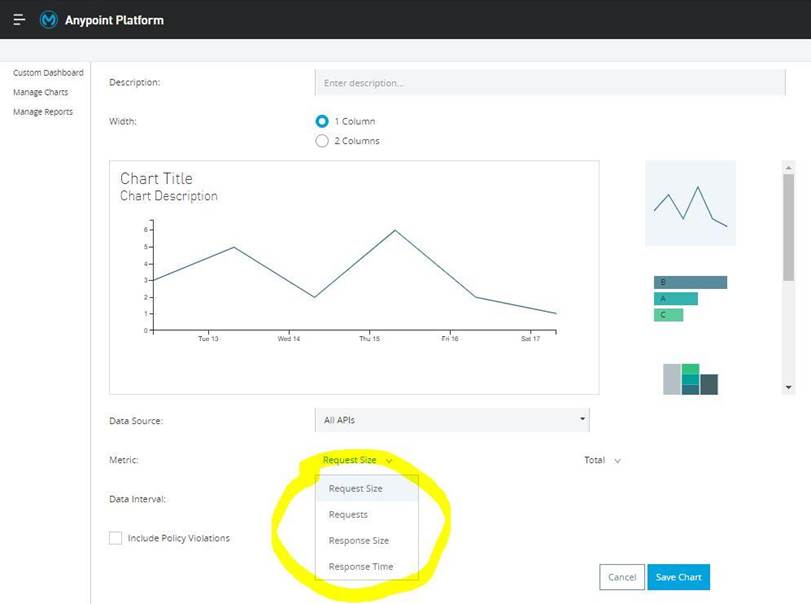
Task: Click the Save Chart button
Action: (x=677, y=577)
